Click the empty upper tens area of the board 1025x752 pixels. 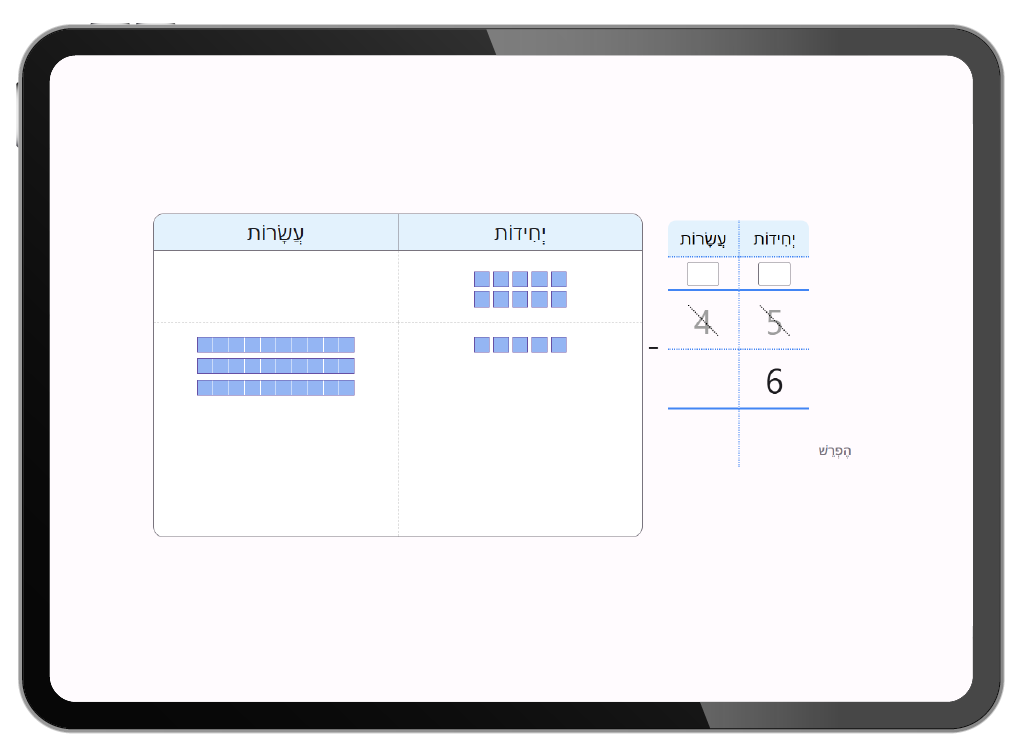point(276,287)
